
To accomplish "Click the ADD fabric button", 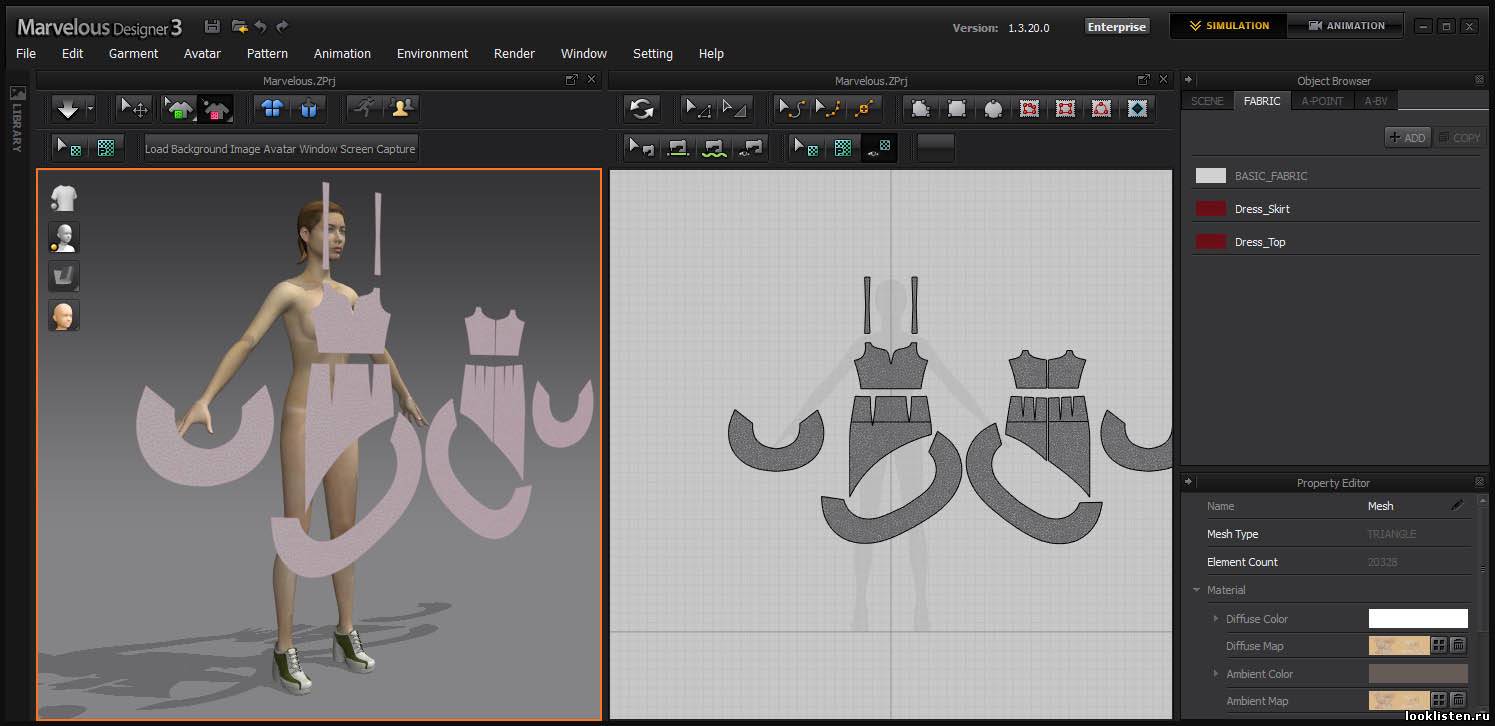I will [x=1408, y=138].
